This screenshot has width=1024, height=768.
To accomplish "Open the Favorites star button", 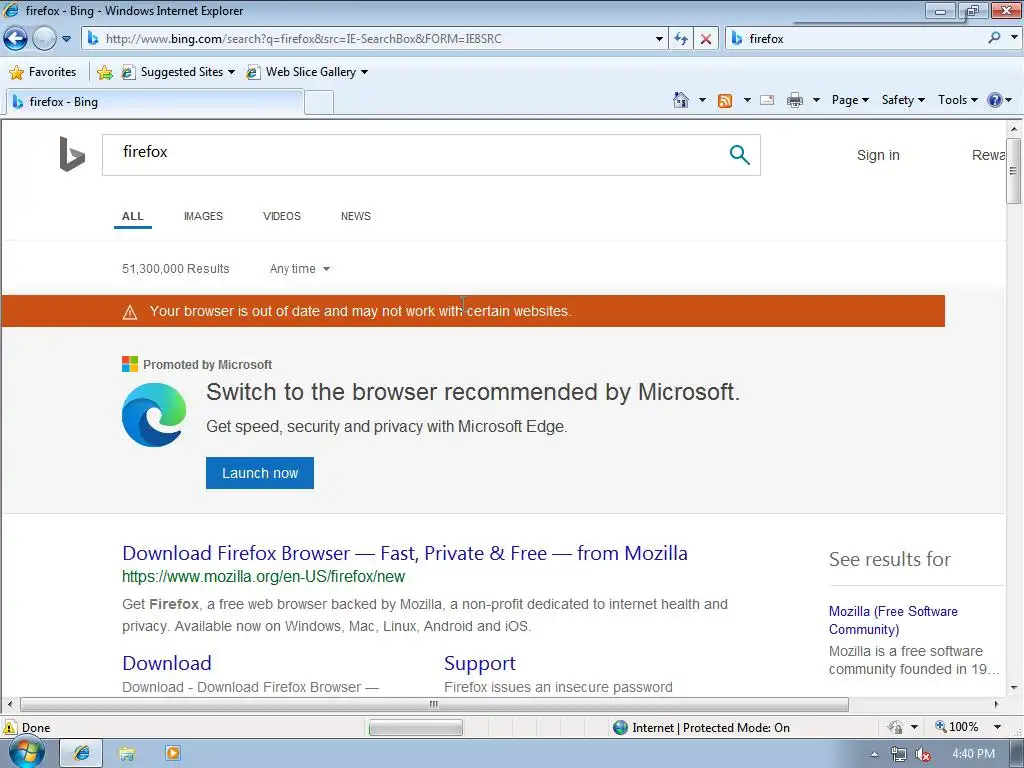I will point(43,72).
